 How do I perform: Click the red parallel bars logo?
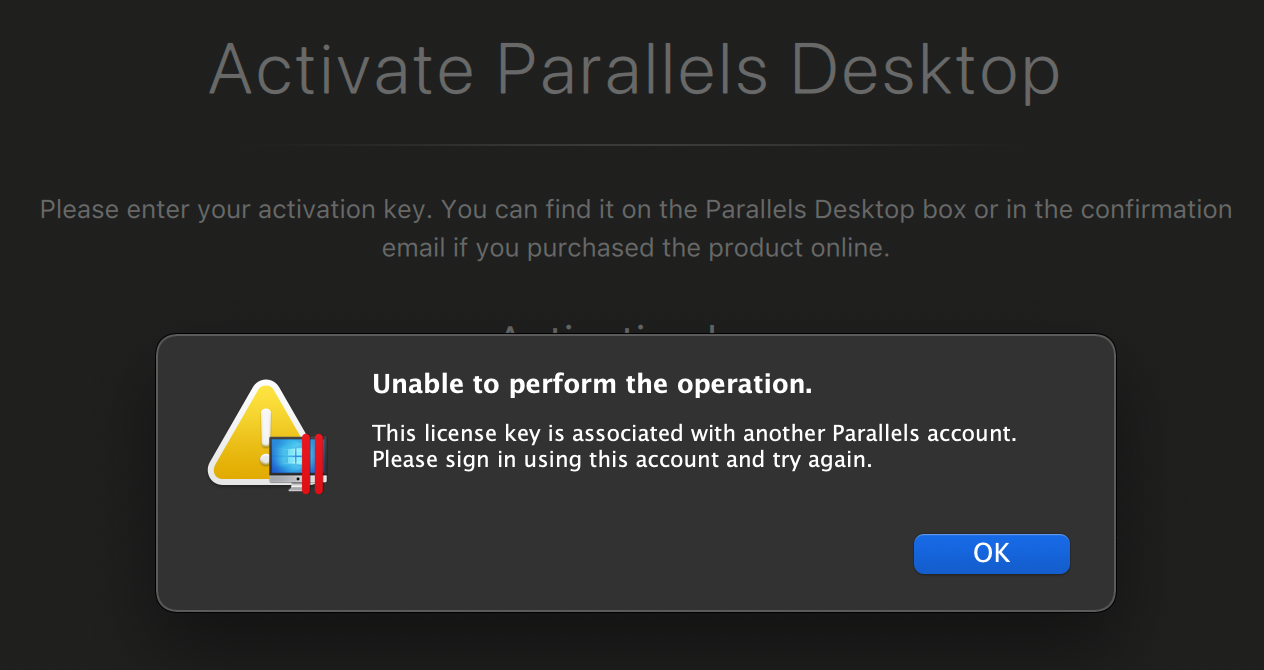coord(313,463)
